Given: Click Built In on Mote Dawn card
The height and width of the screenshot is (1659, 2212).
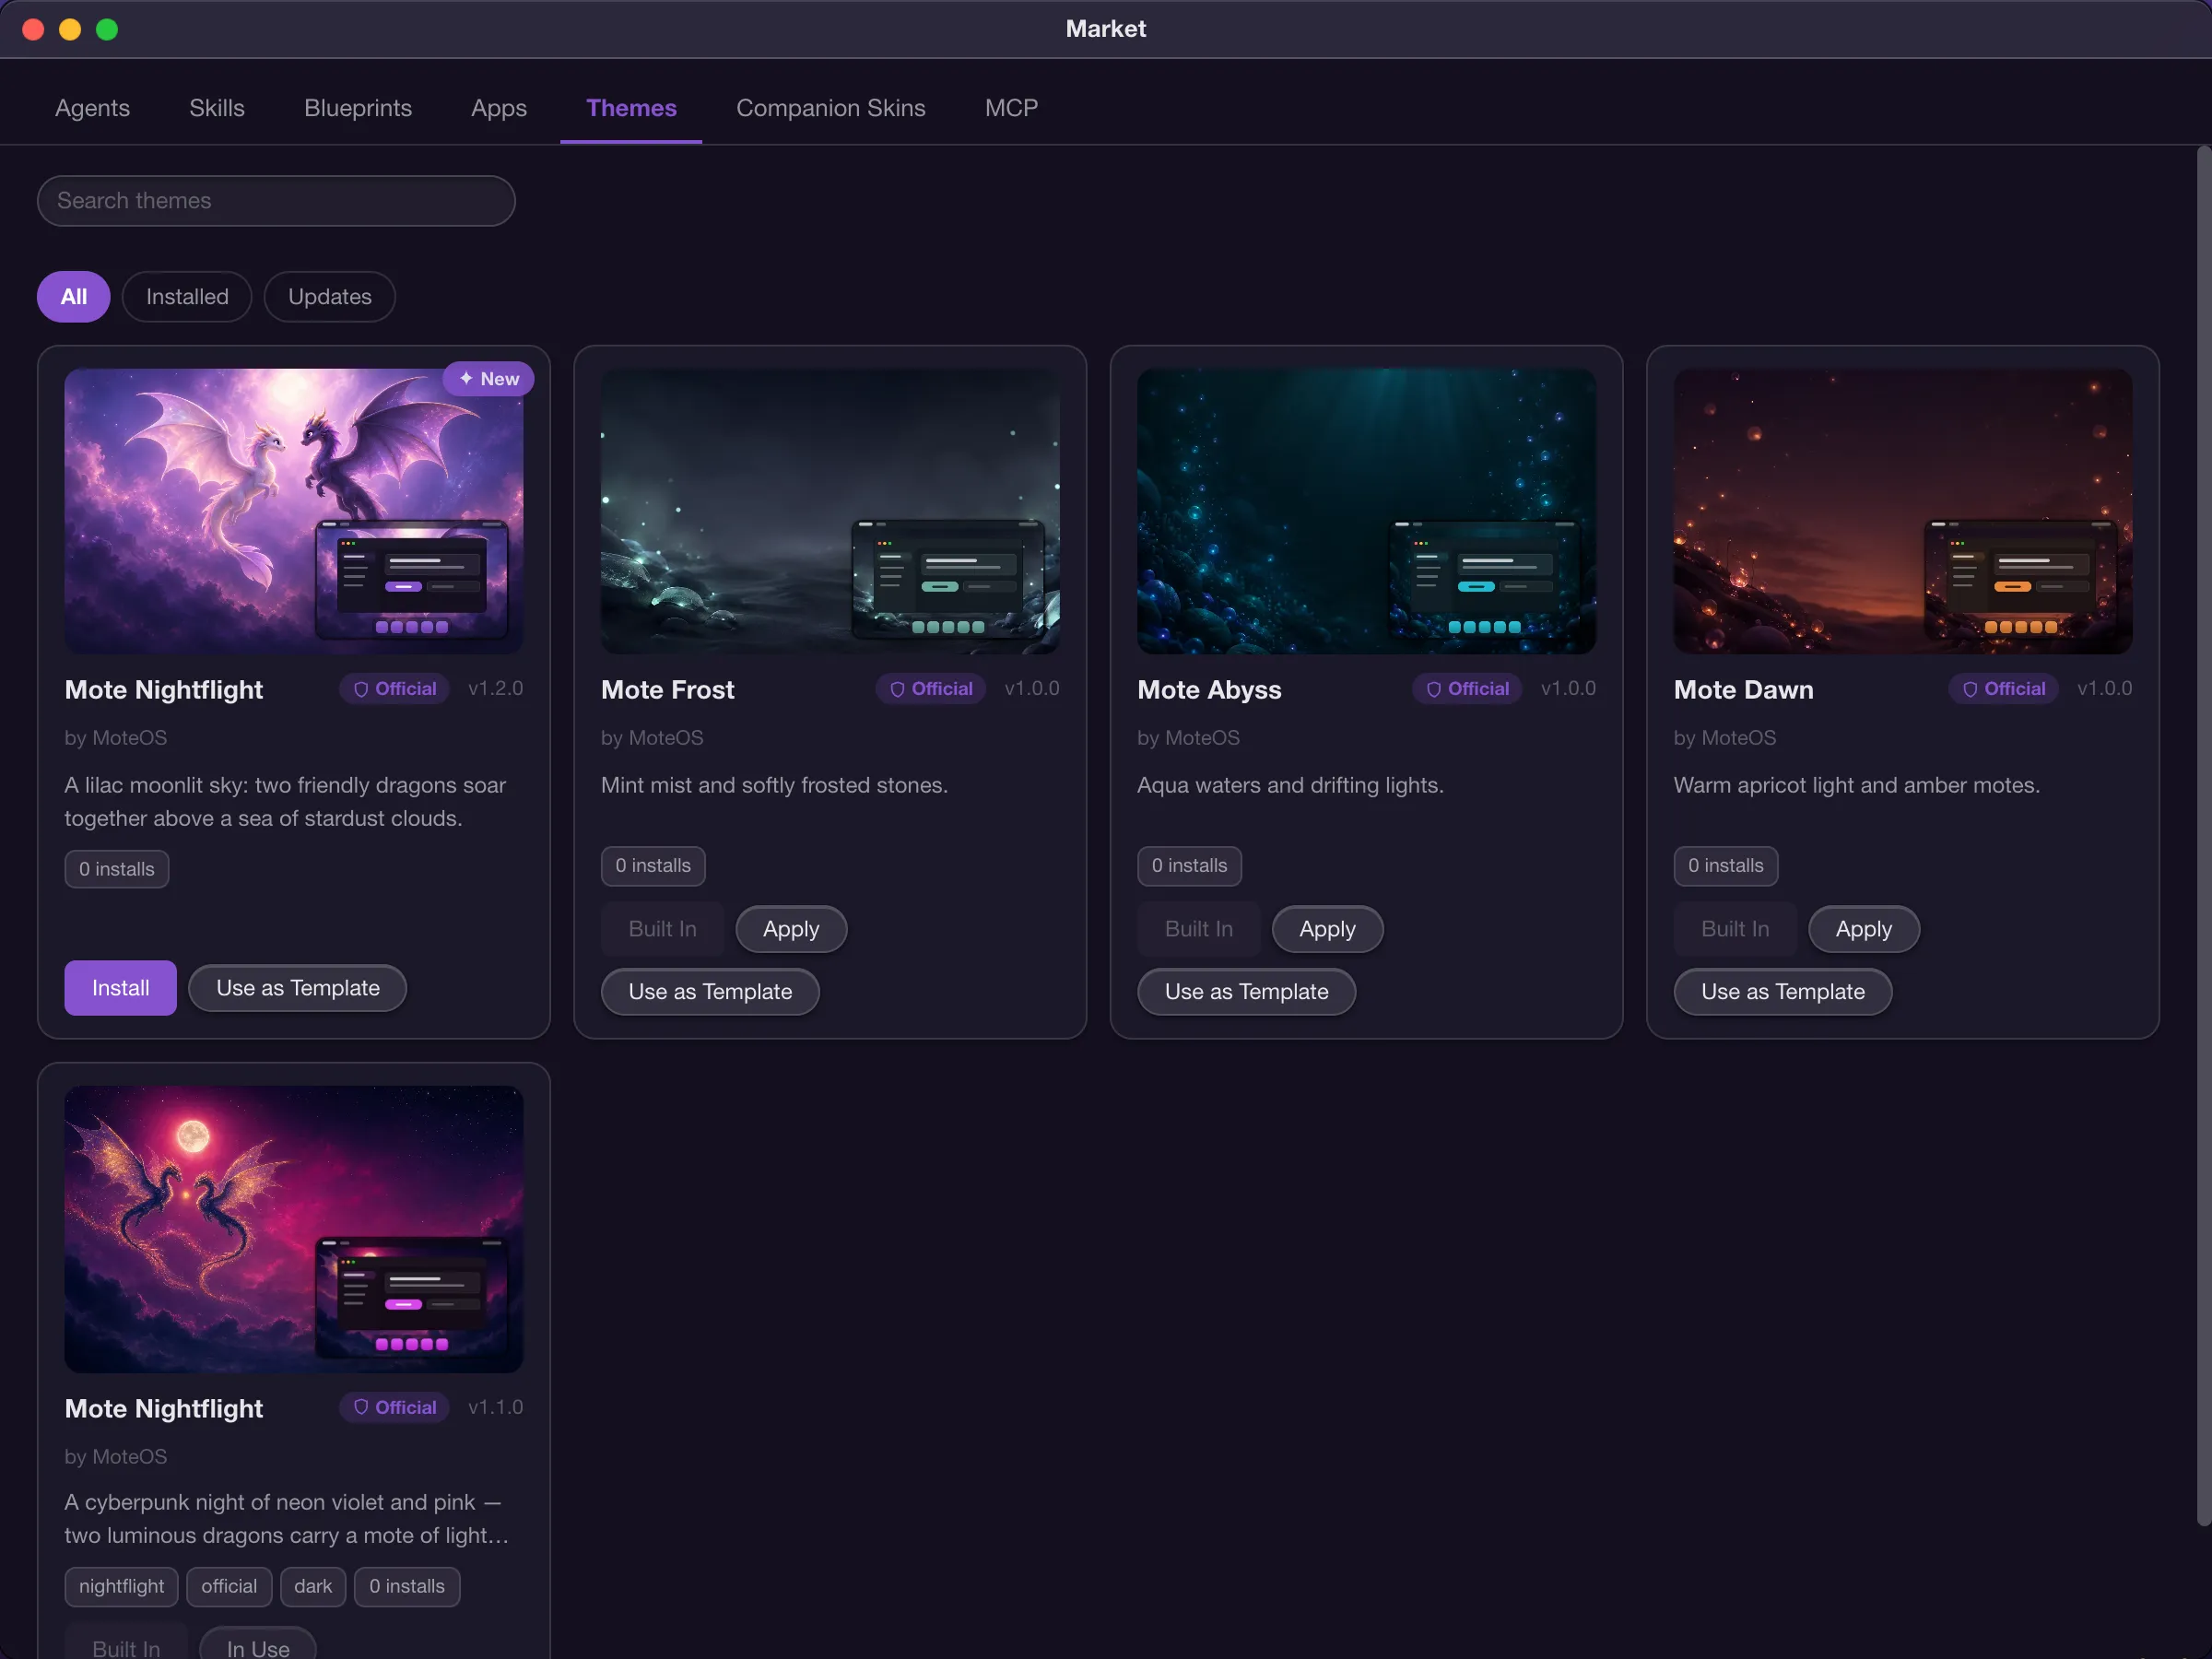Looking at the screenshot, I should (1735, 929).
